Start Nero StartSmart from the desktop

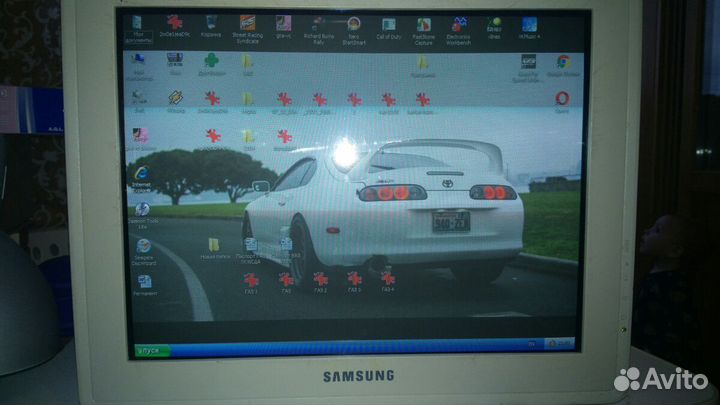point(354,30)
